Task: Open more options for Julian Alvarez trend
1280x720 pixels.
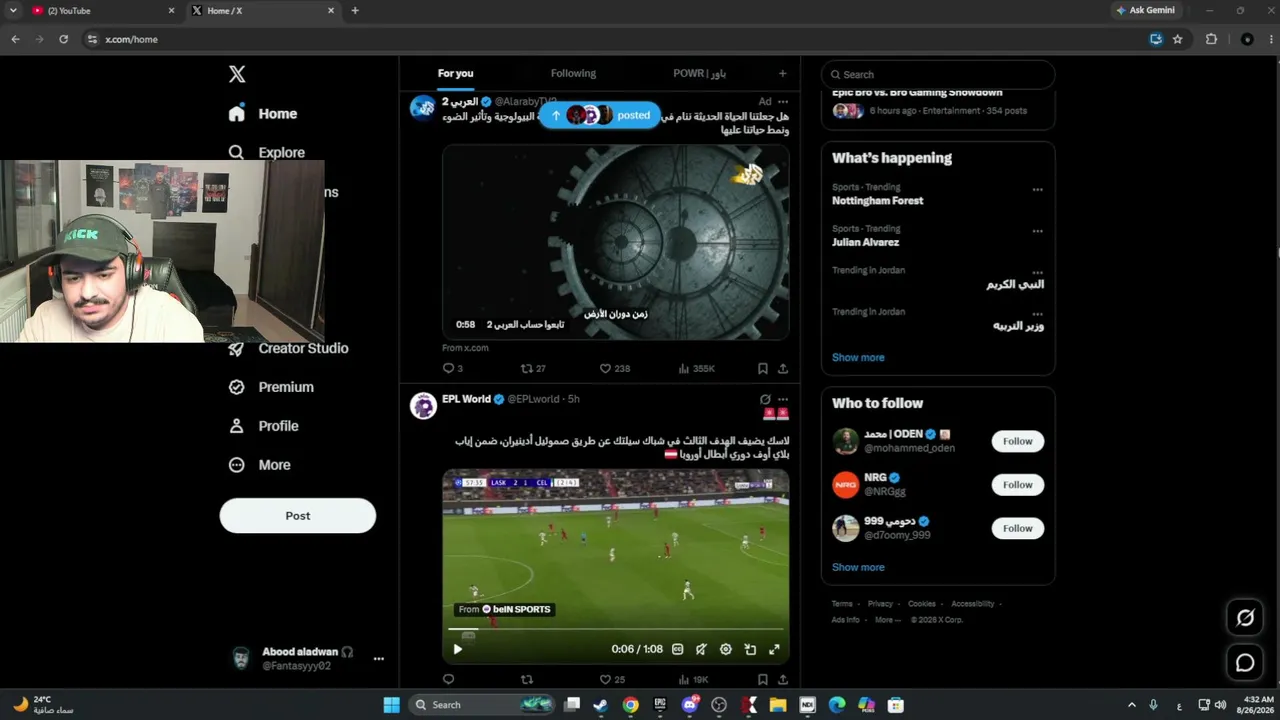Action: point(1037,231)
